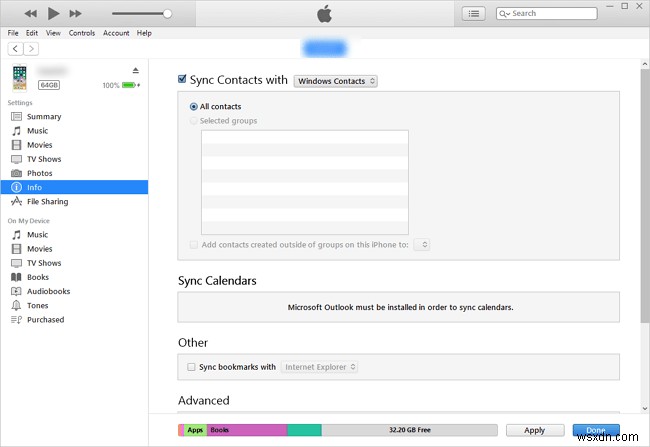Click the rewind previous track button
The width and height of the screenshot is (650, 447).
30,14
